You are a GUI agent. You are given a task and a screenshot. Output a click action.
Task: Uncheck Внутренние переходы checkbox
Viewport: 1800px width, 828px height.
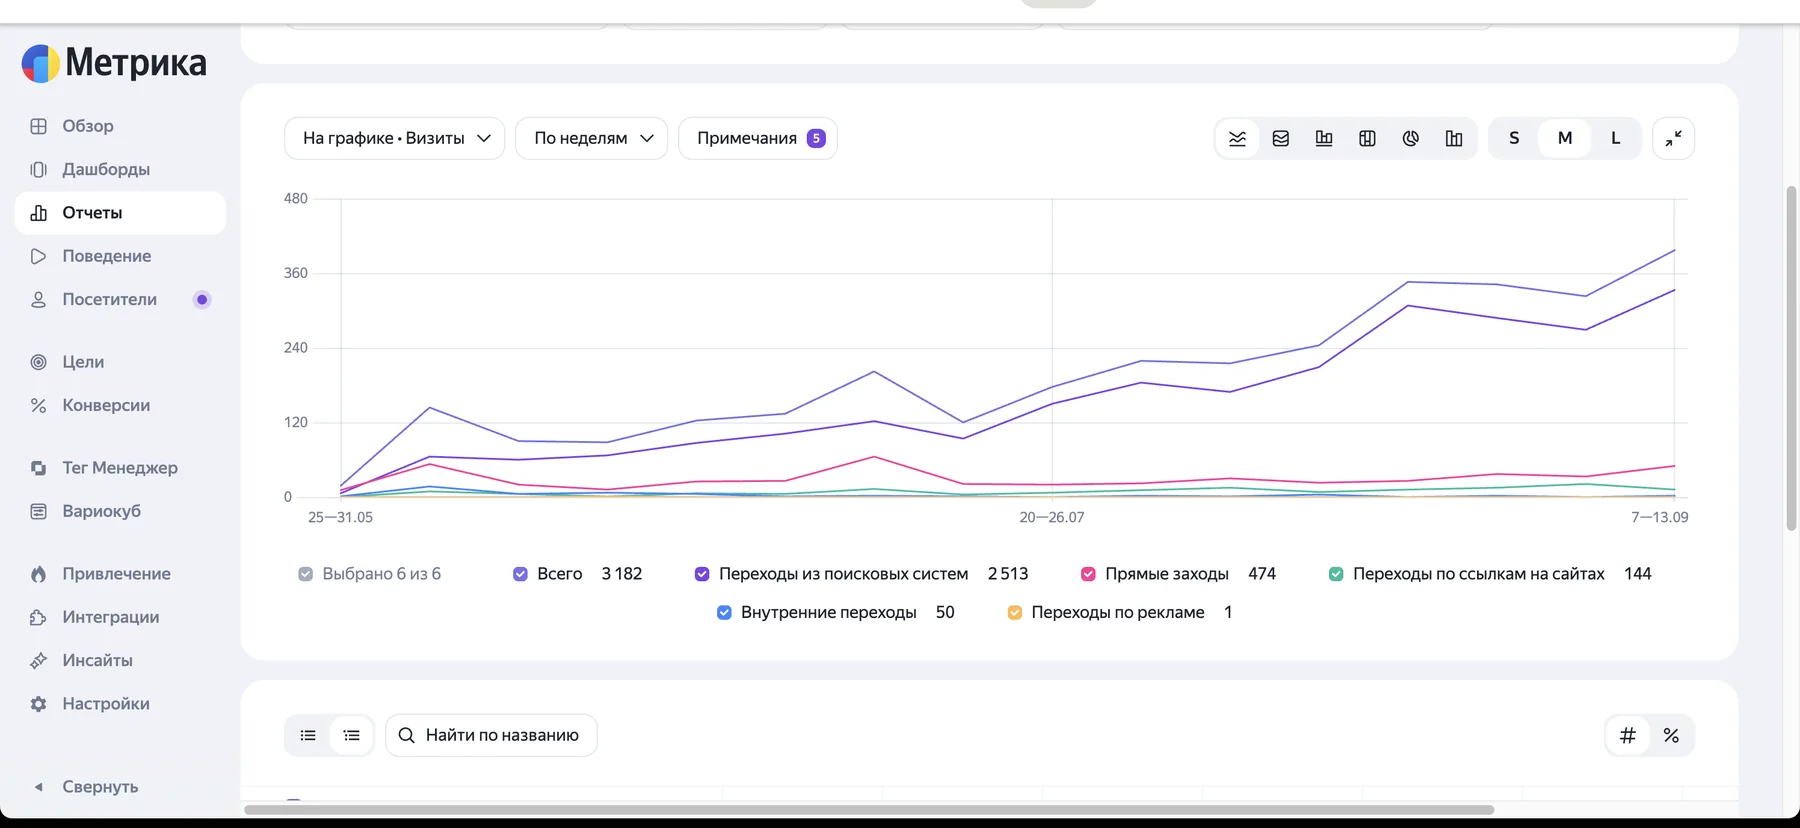[724, 612]
